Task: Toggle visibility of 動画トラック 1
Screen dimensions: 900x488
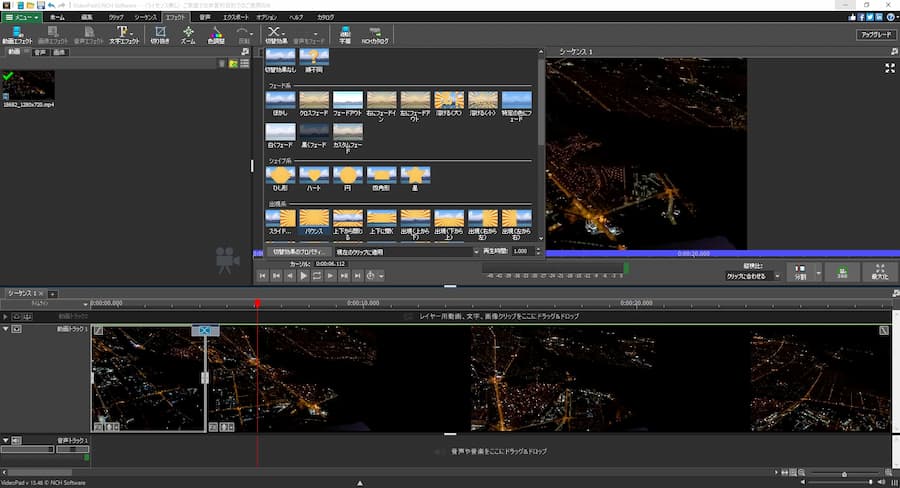Action: tap(16, 329)
